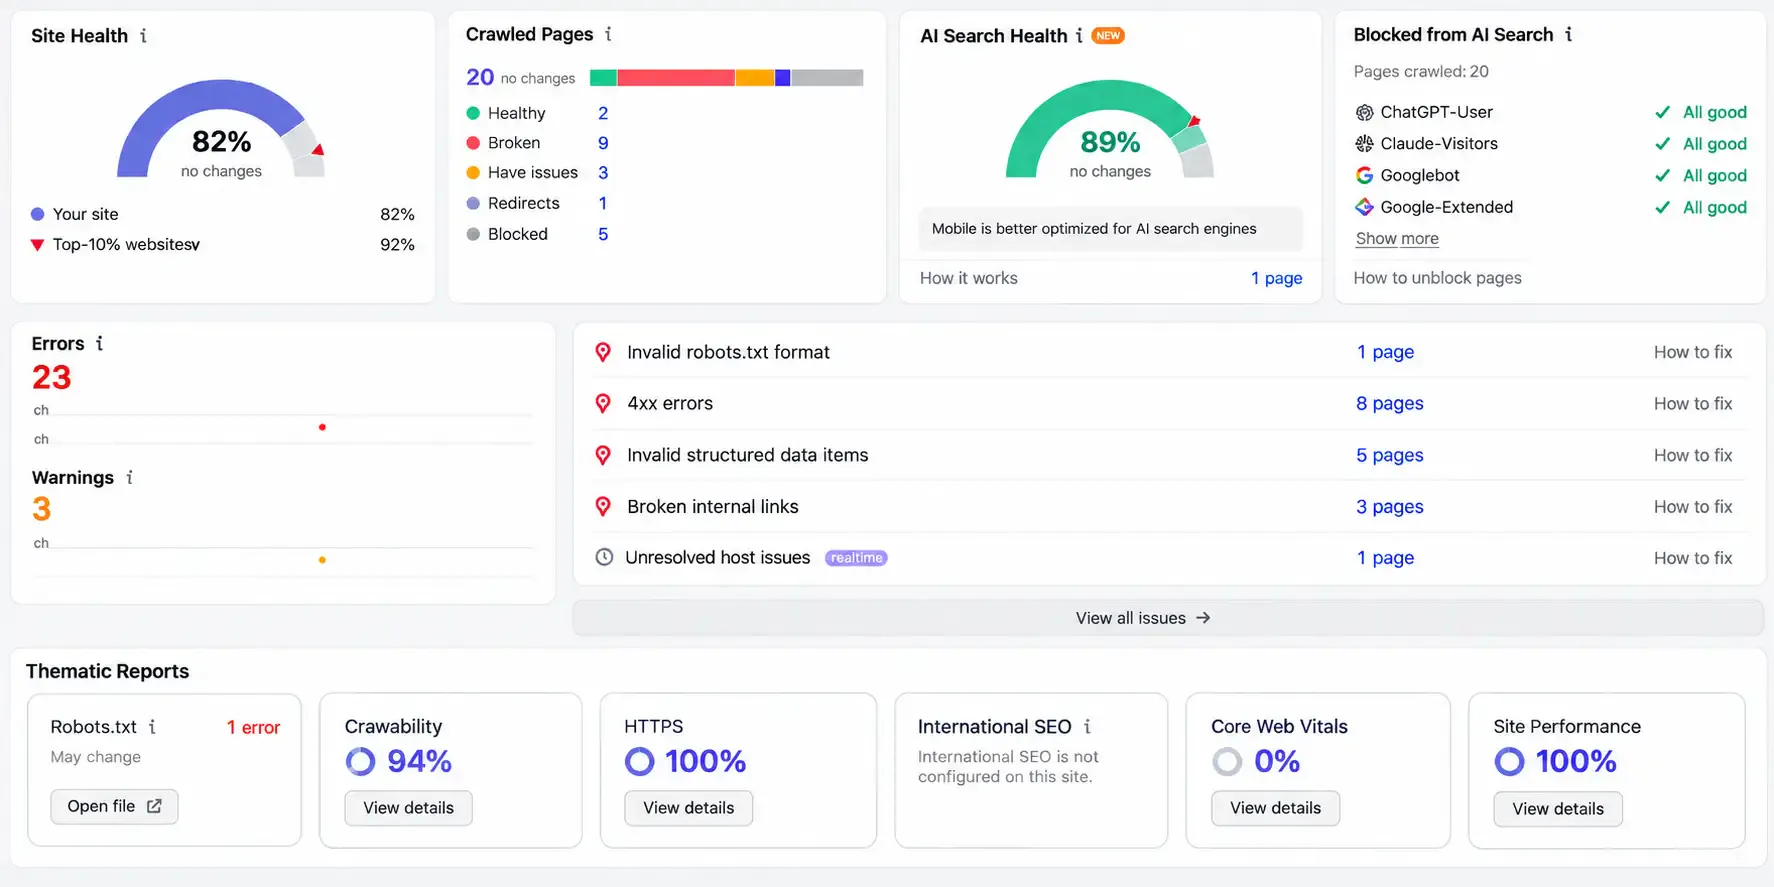
Task: Select the Broken pages count 9
Action: (603, 143)
